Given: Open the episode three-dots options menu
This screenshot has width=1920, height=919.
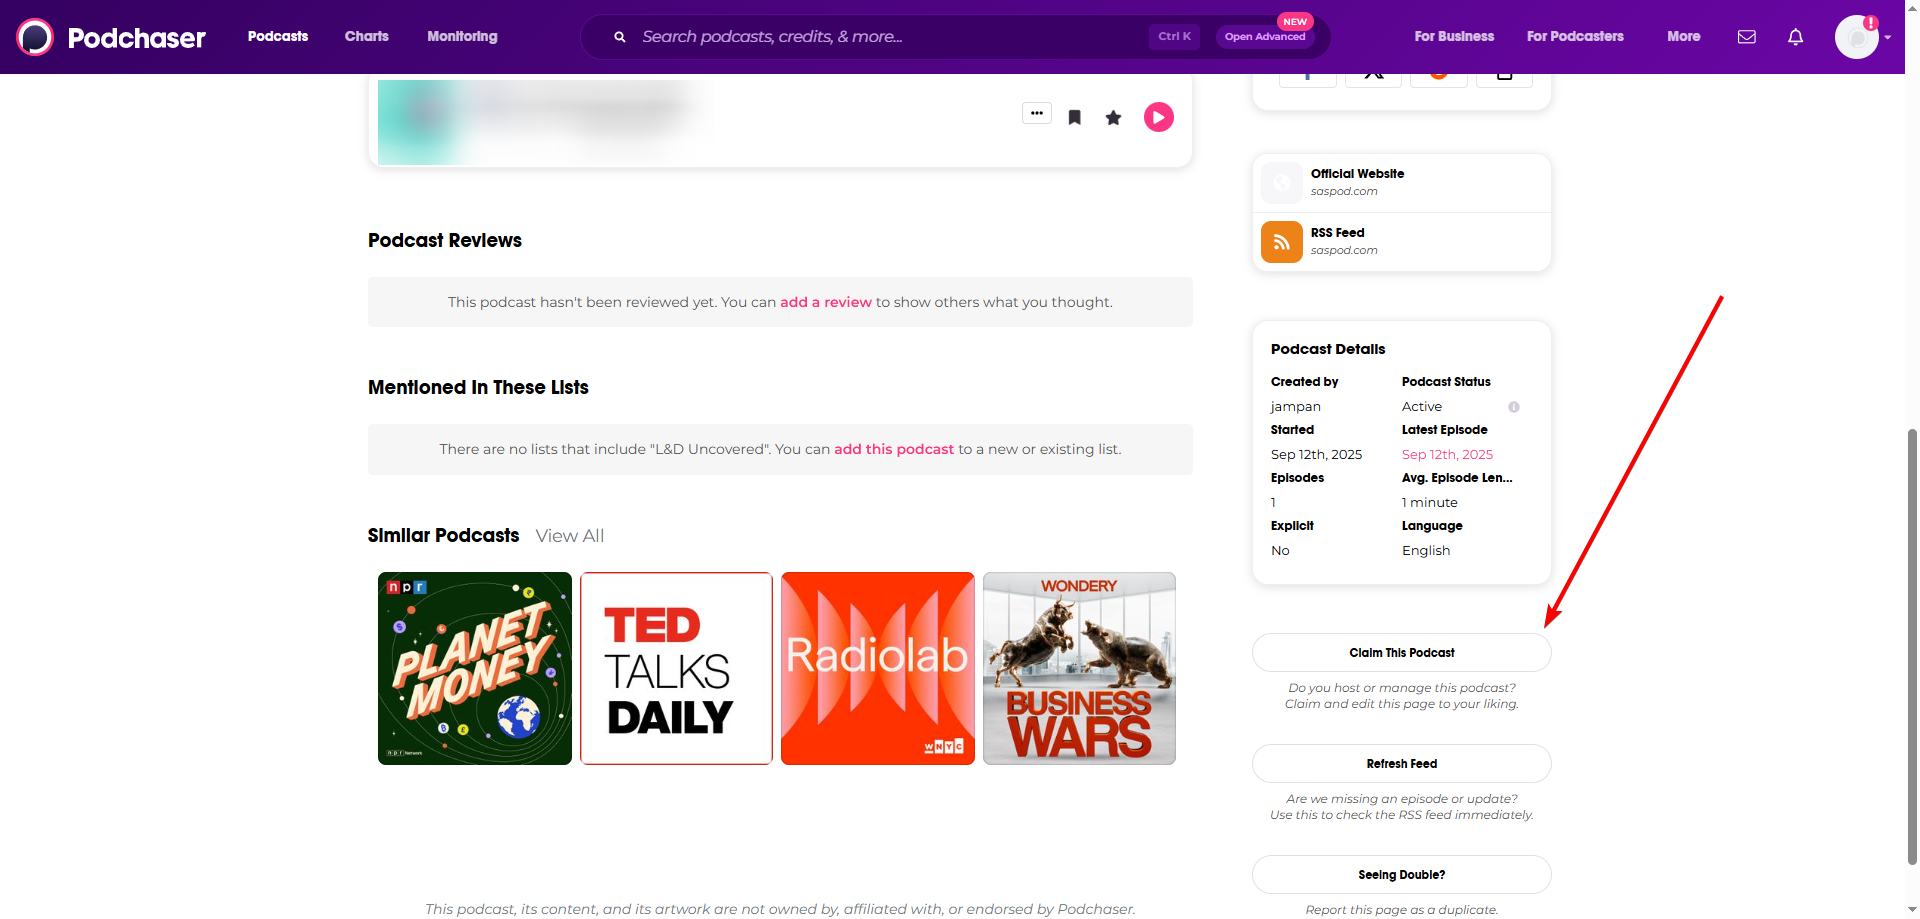Looking at the screenshot, I should click(x=1036, y=113).
